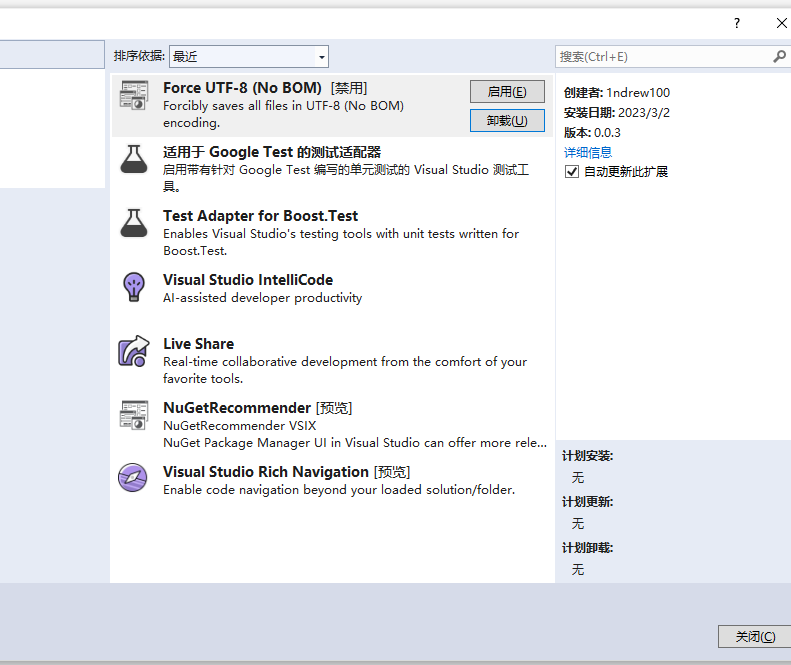
Task: Select the Live Share entry title
Action: point(198,344)
